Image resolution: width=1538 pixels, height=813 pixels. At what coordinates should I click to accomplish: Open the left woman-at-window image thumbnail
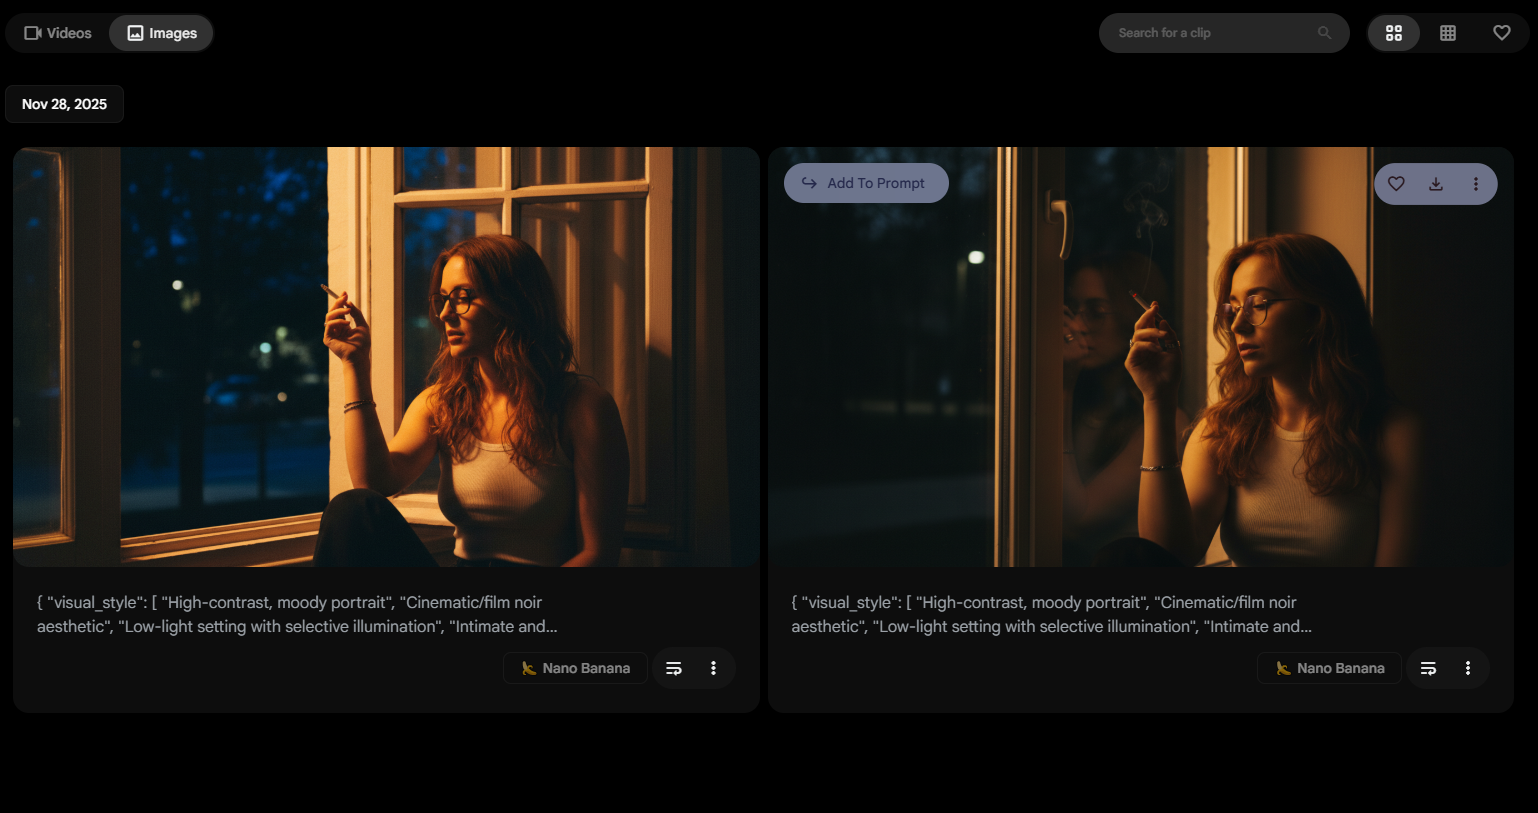[x=386, y=357]
